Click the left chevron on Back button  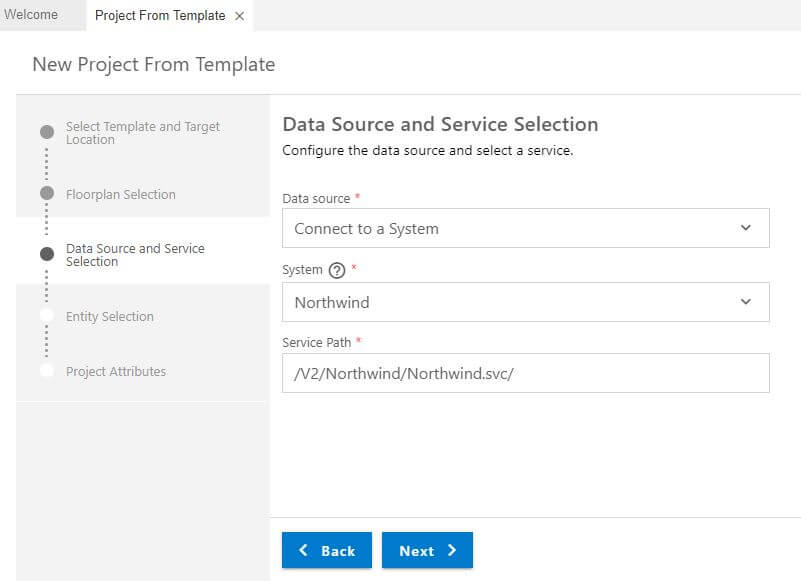coord(303,550)
